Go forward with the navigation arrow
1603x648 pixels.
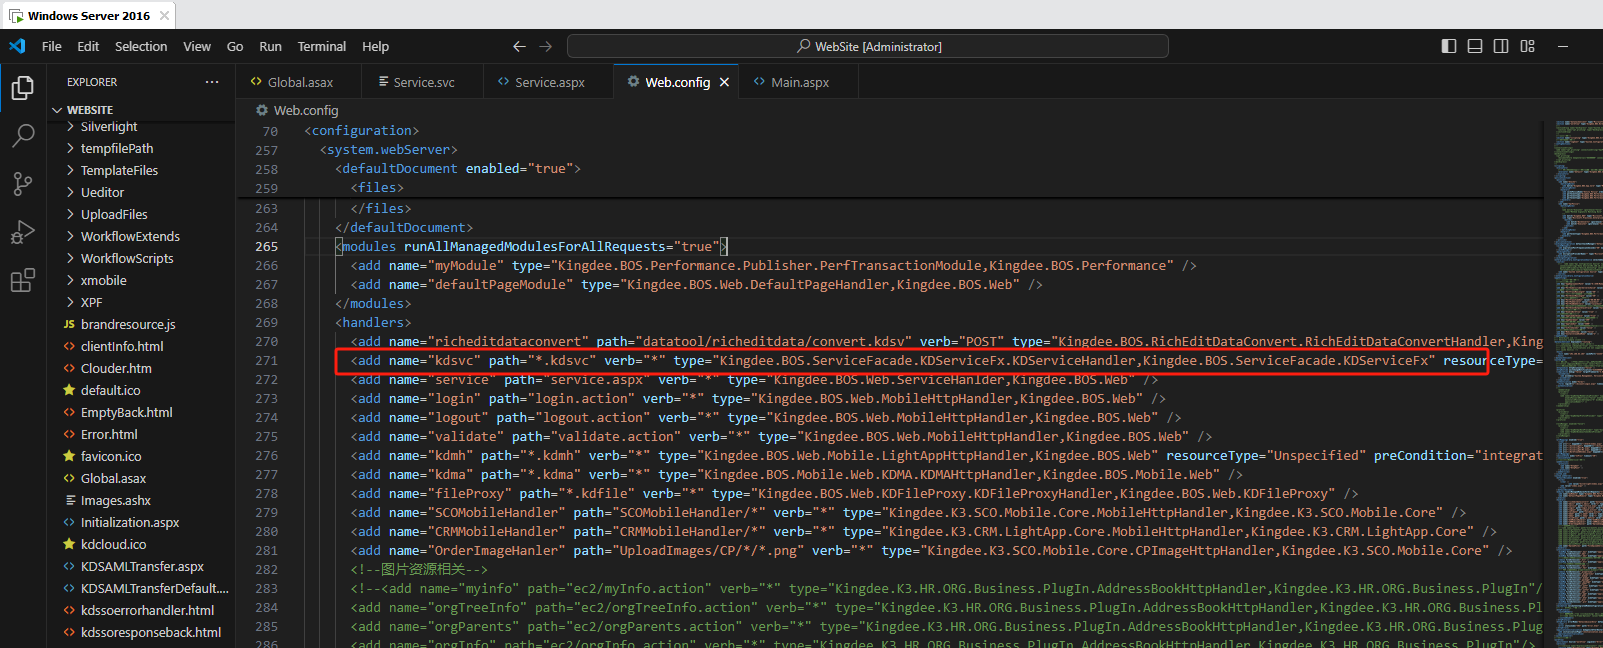point(545,46)
